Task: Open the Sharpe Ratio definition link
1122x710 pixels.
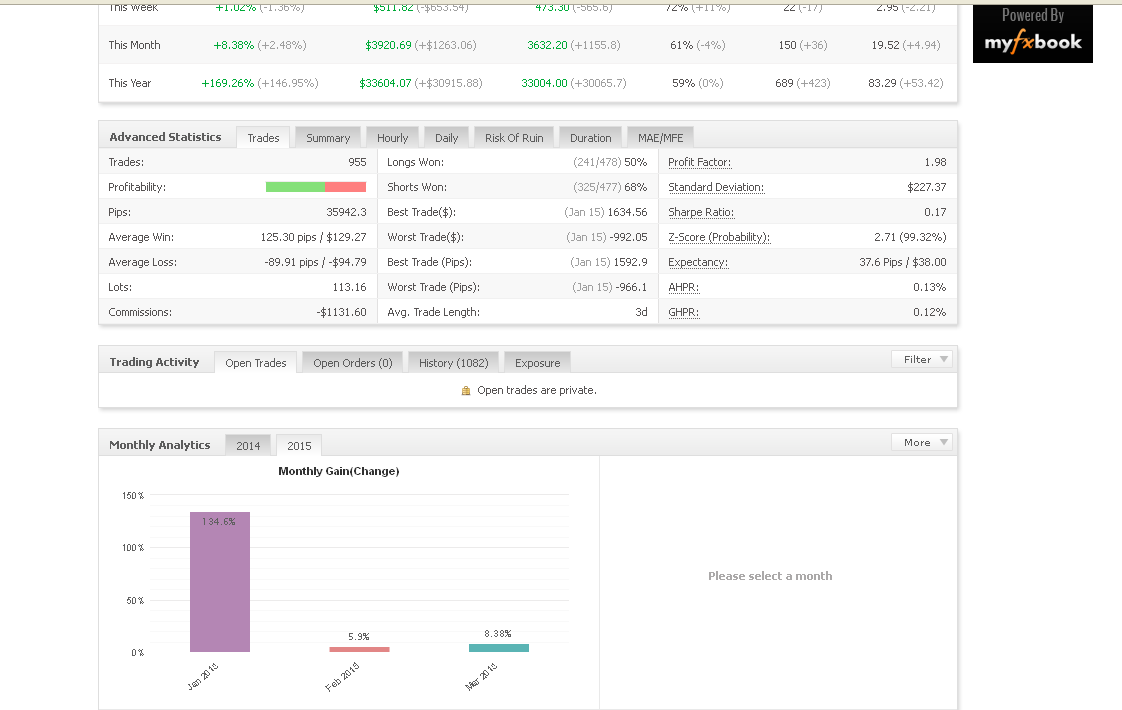Action: 701,213
